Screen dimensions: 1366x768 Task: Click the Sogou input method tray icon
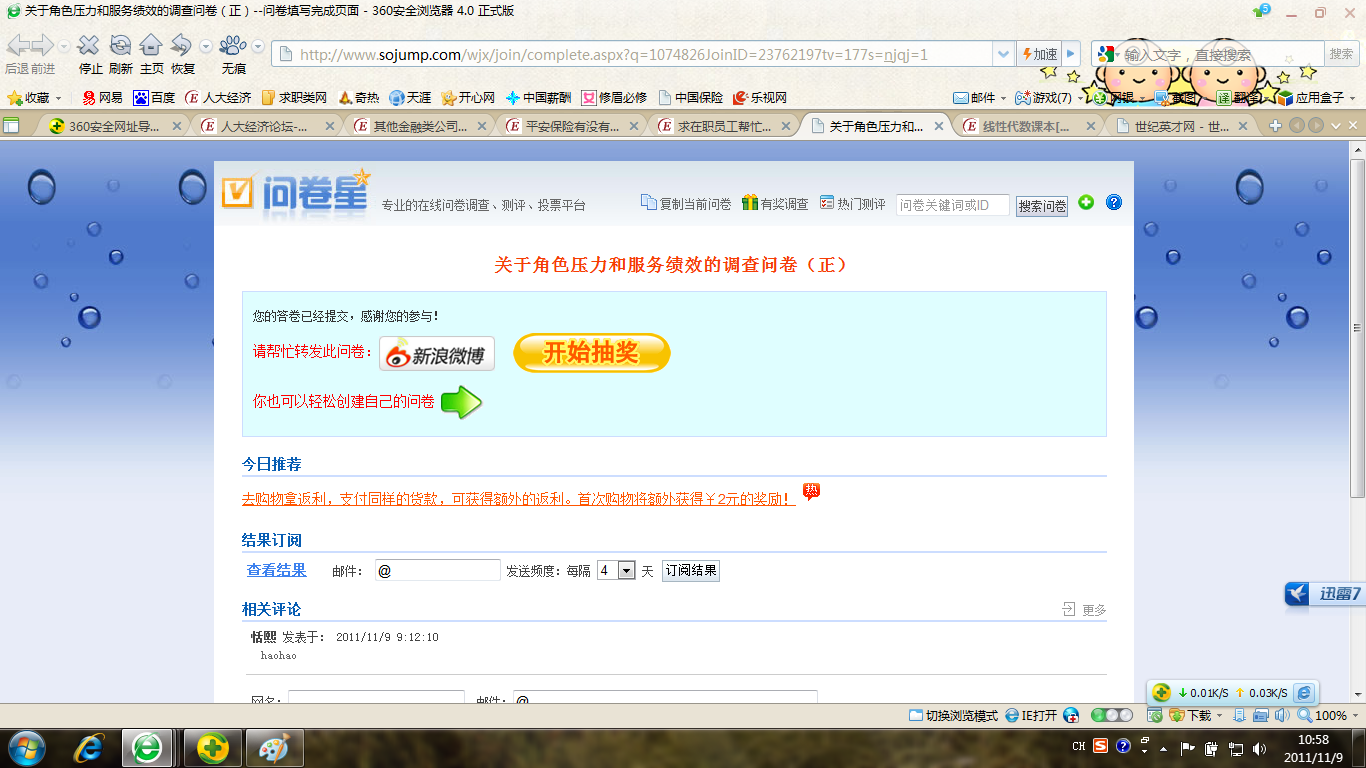click(1100, 746)
